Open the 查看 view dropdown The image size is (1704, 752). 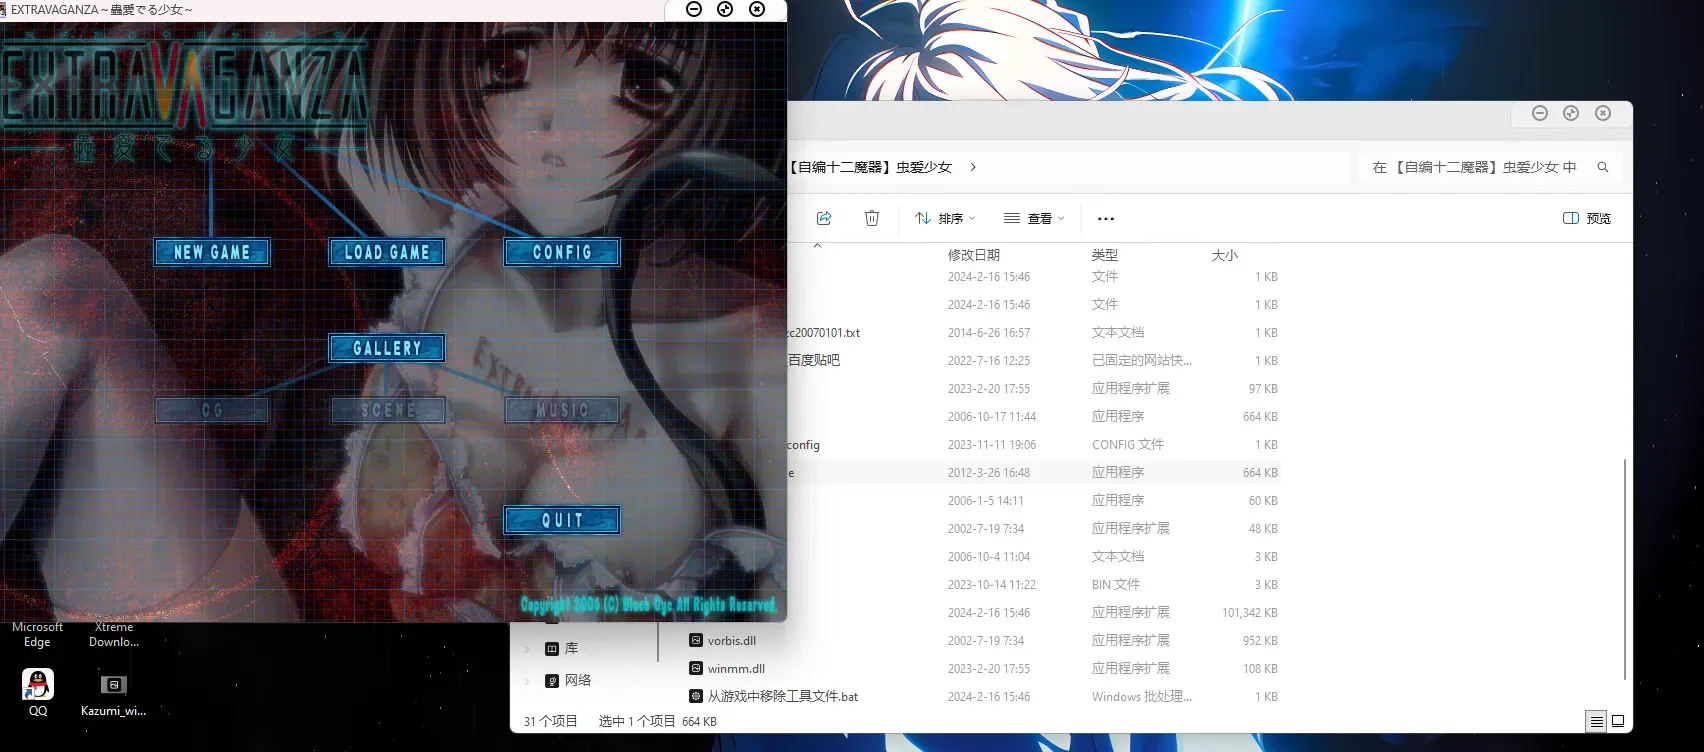pyautogui.click(x=1034, y=218)
